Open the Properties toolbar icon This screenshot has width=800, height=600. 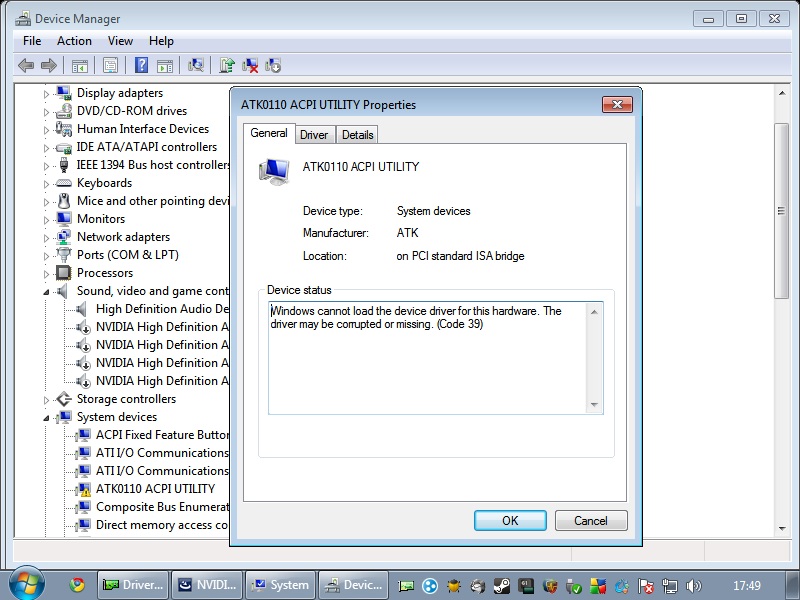click(110, 65)
